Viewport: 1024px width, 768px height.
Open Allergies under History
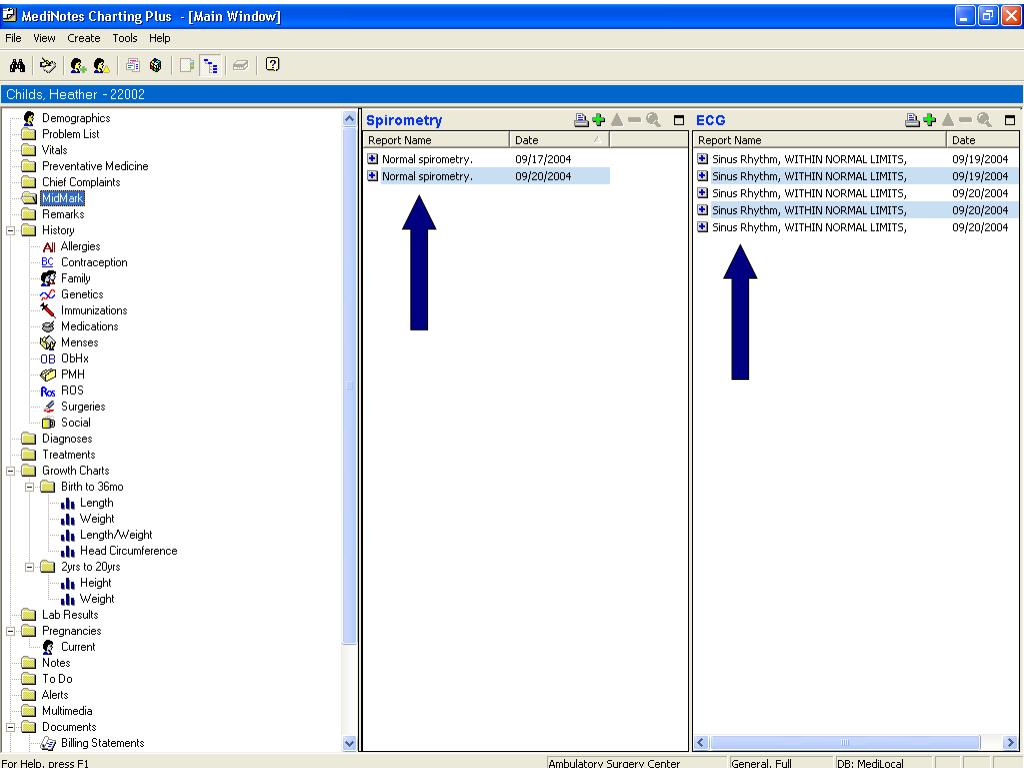pyautogui.click(x=80, y=246)
